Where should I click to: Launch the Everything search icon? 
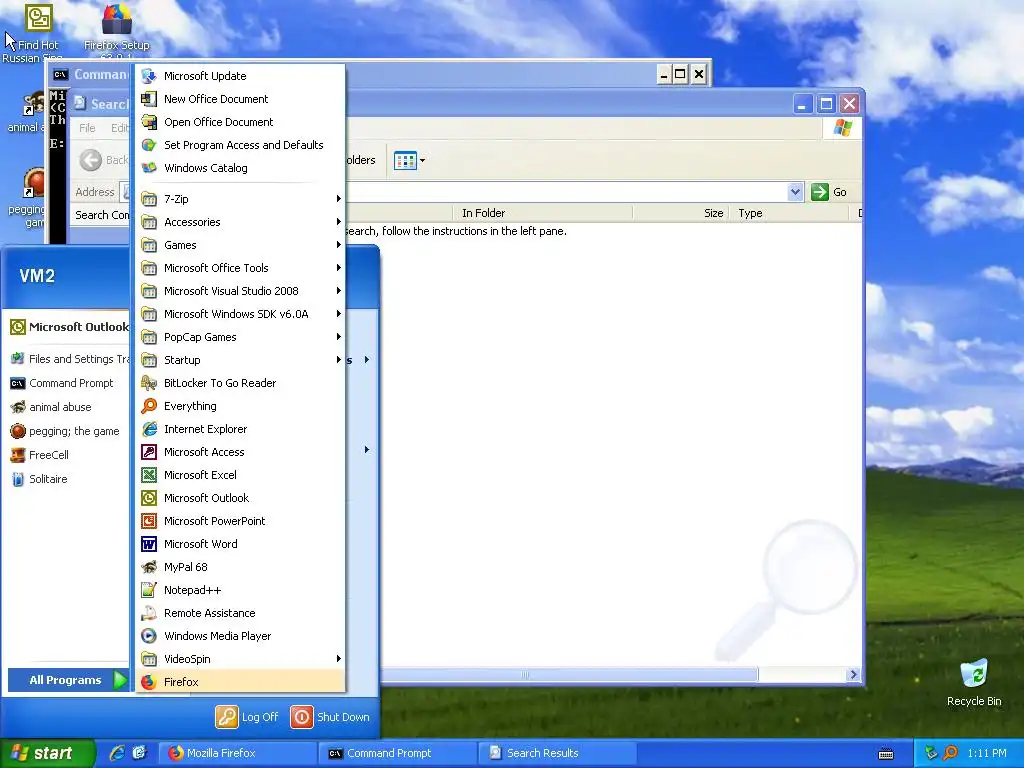click(x=149, y=406)
